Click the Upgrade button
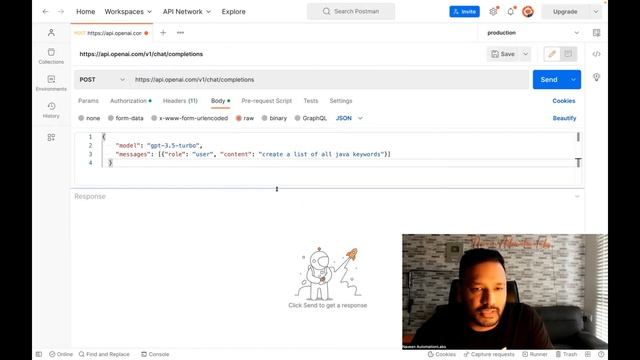 point(565,11)
